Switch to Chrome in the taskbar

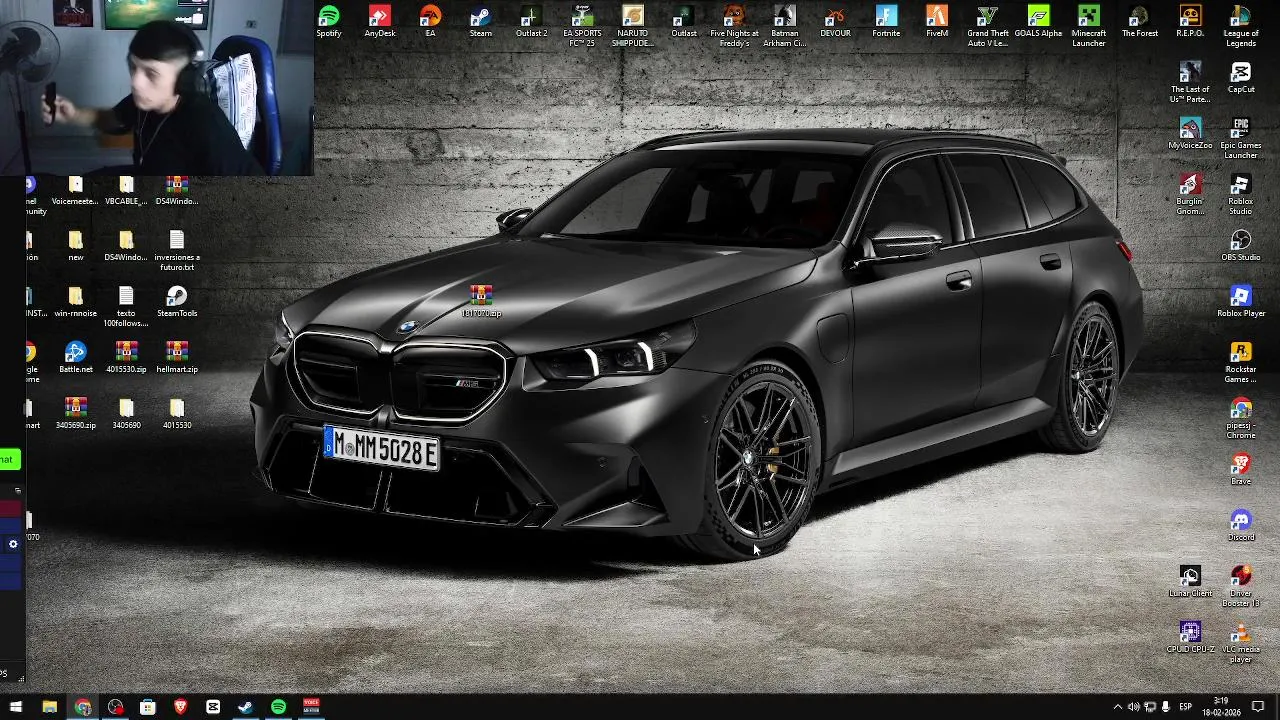[82, 707]
